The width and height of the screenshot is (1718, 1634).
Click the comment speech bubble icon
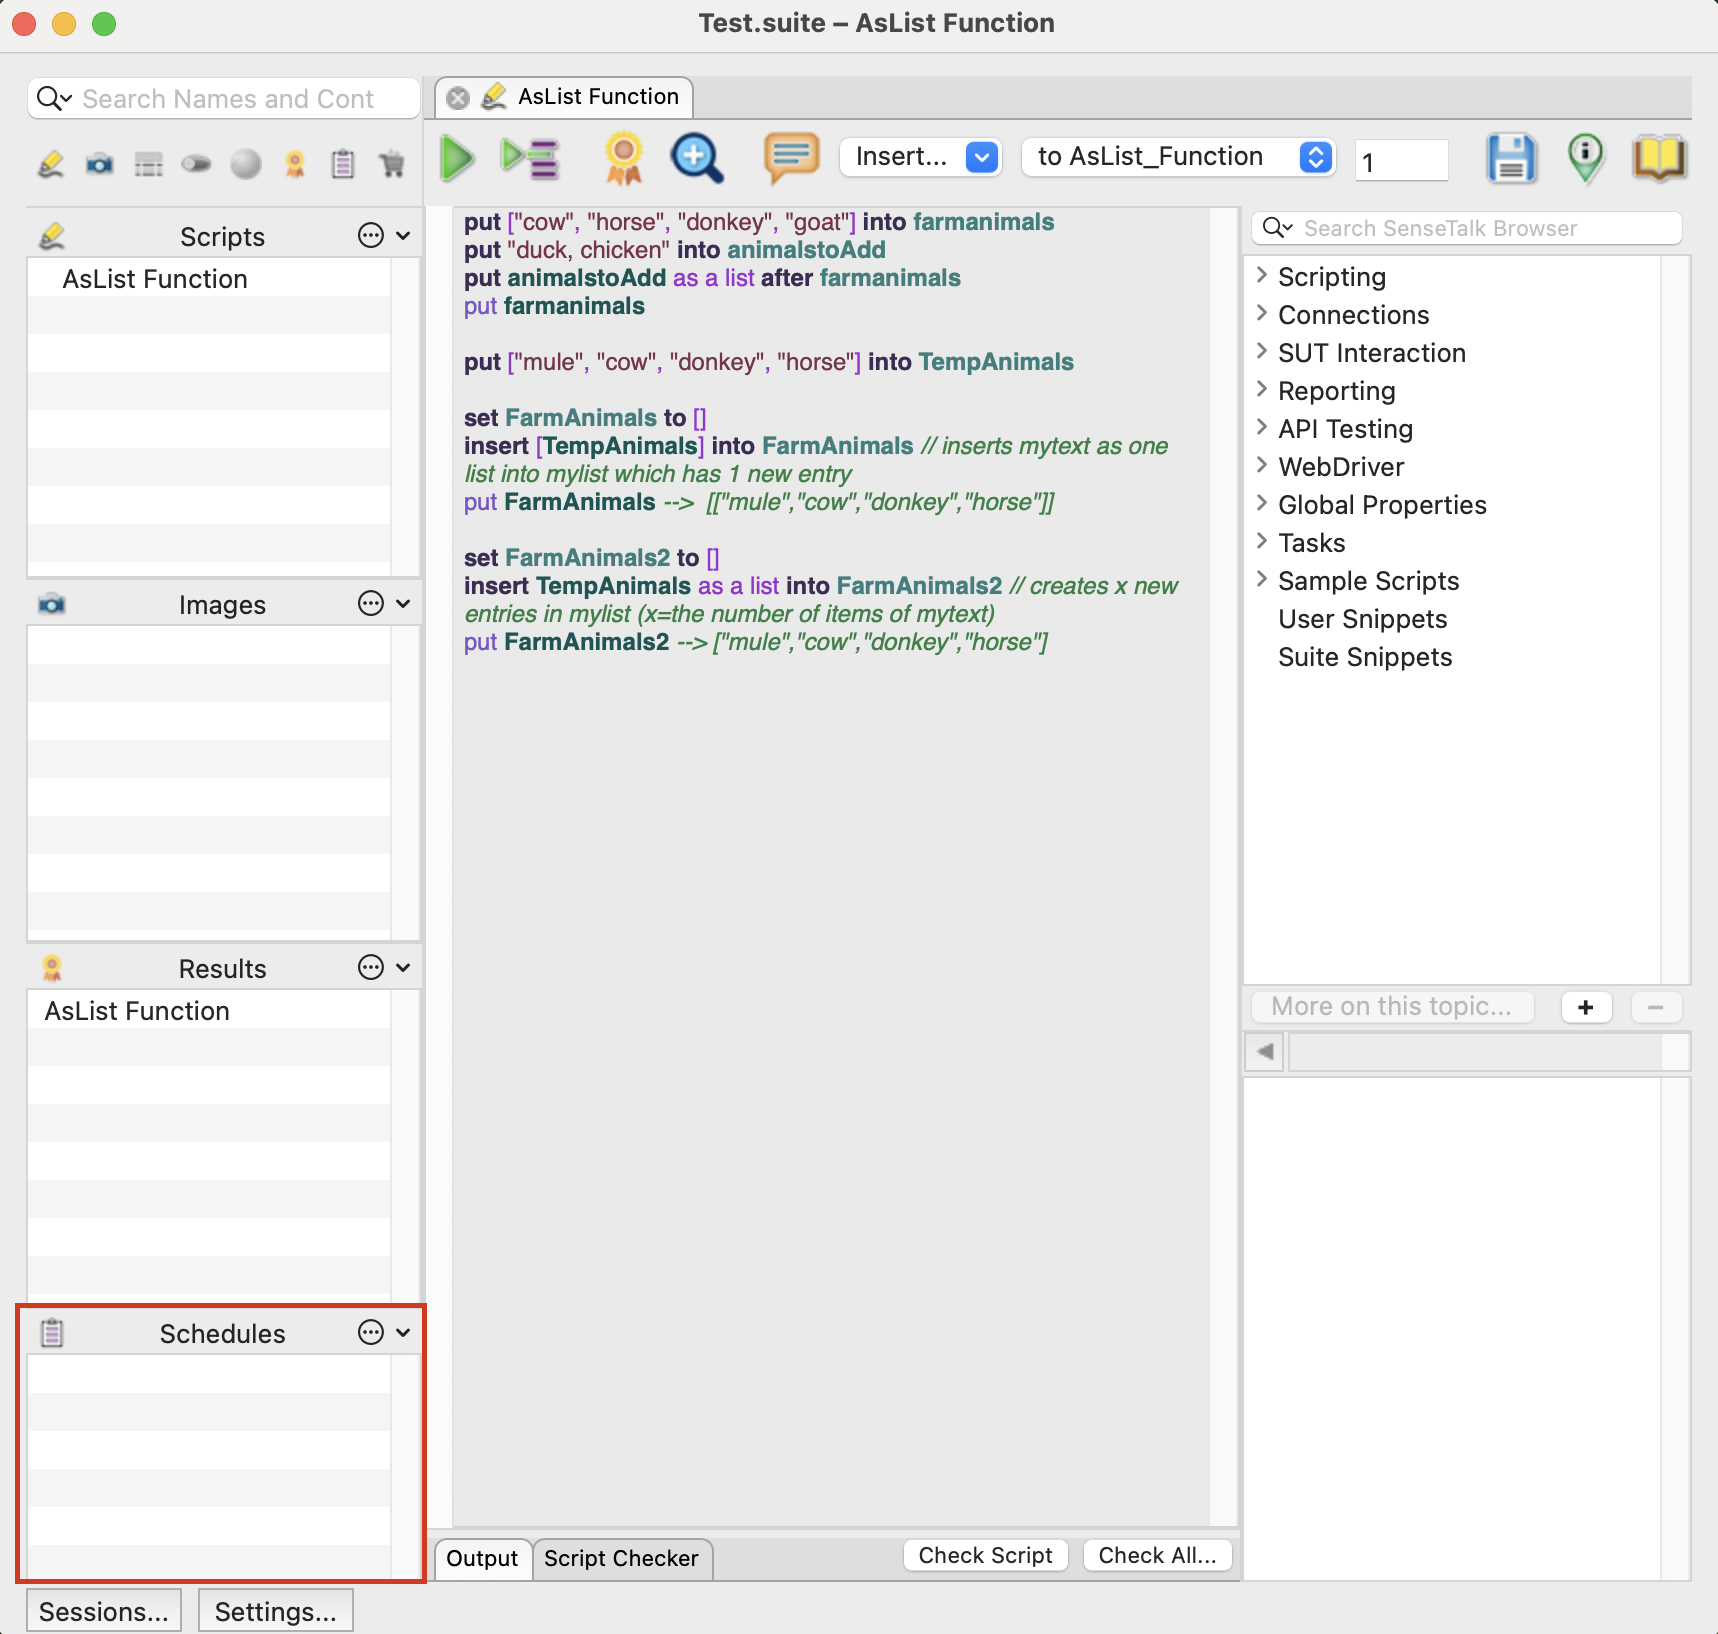click(791, 158)
